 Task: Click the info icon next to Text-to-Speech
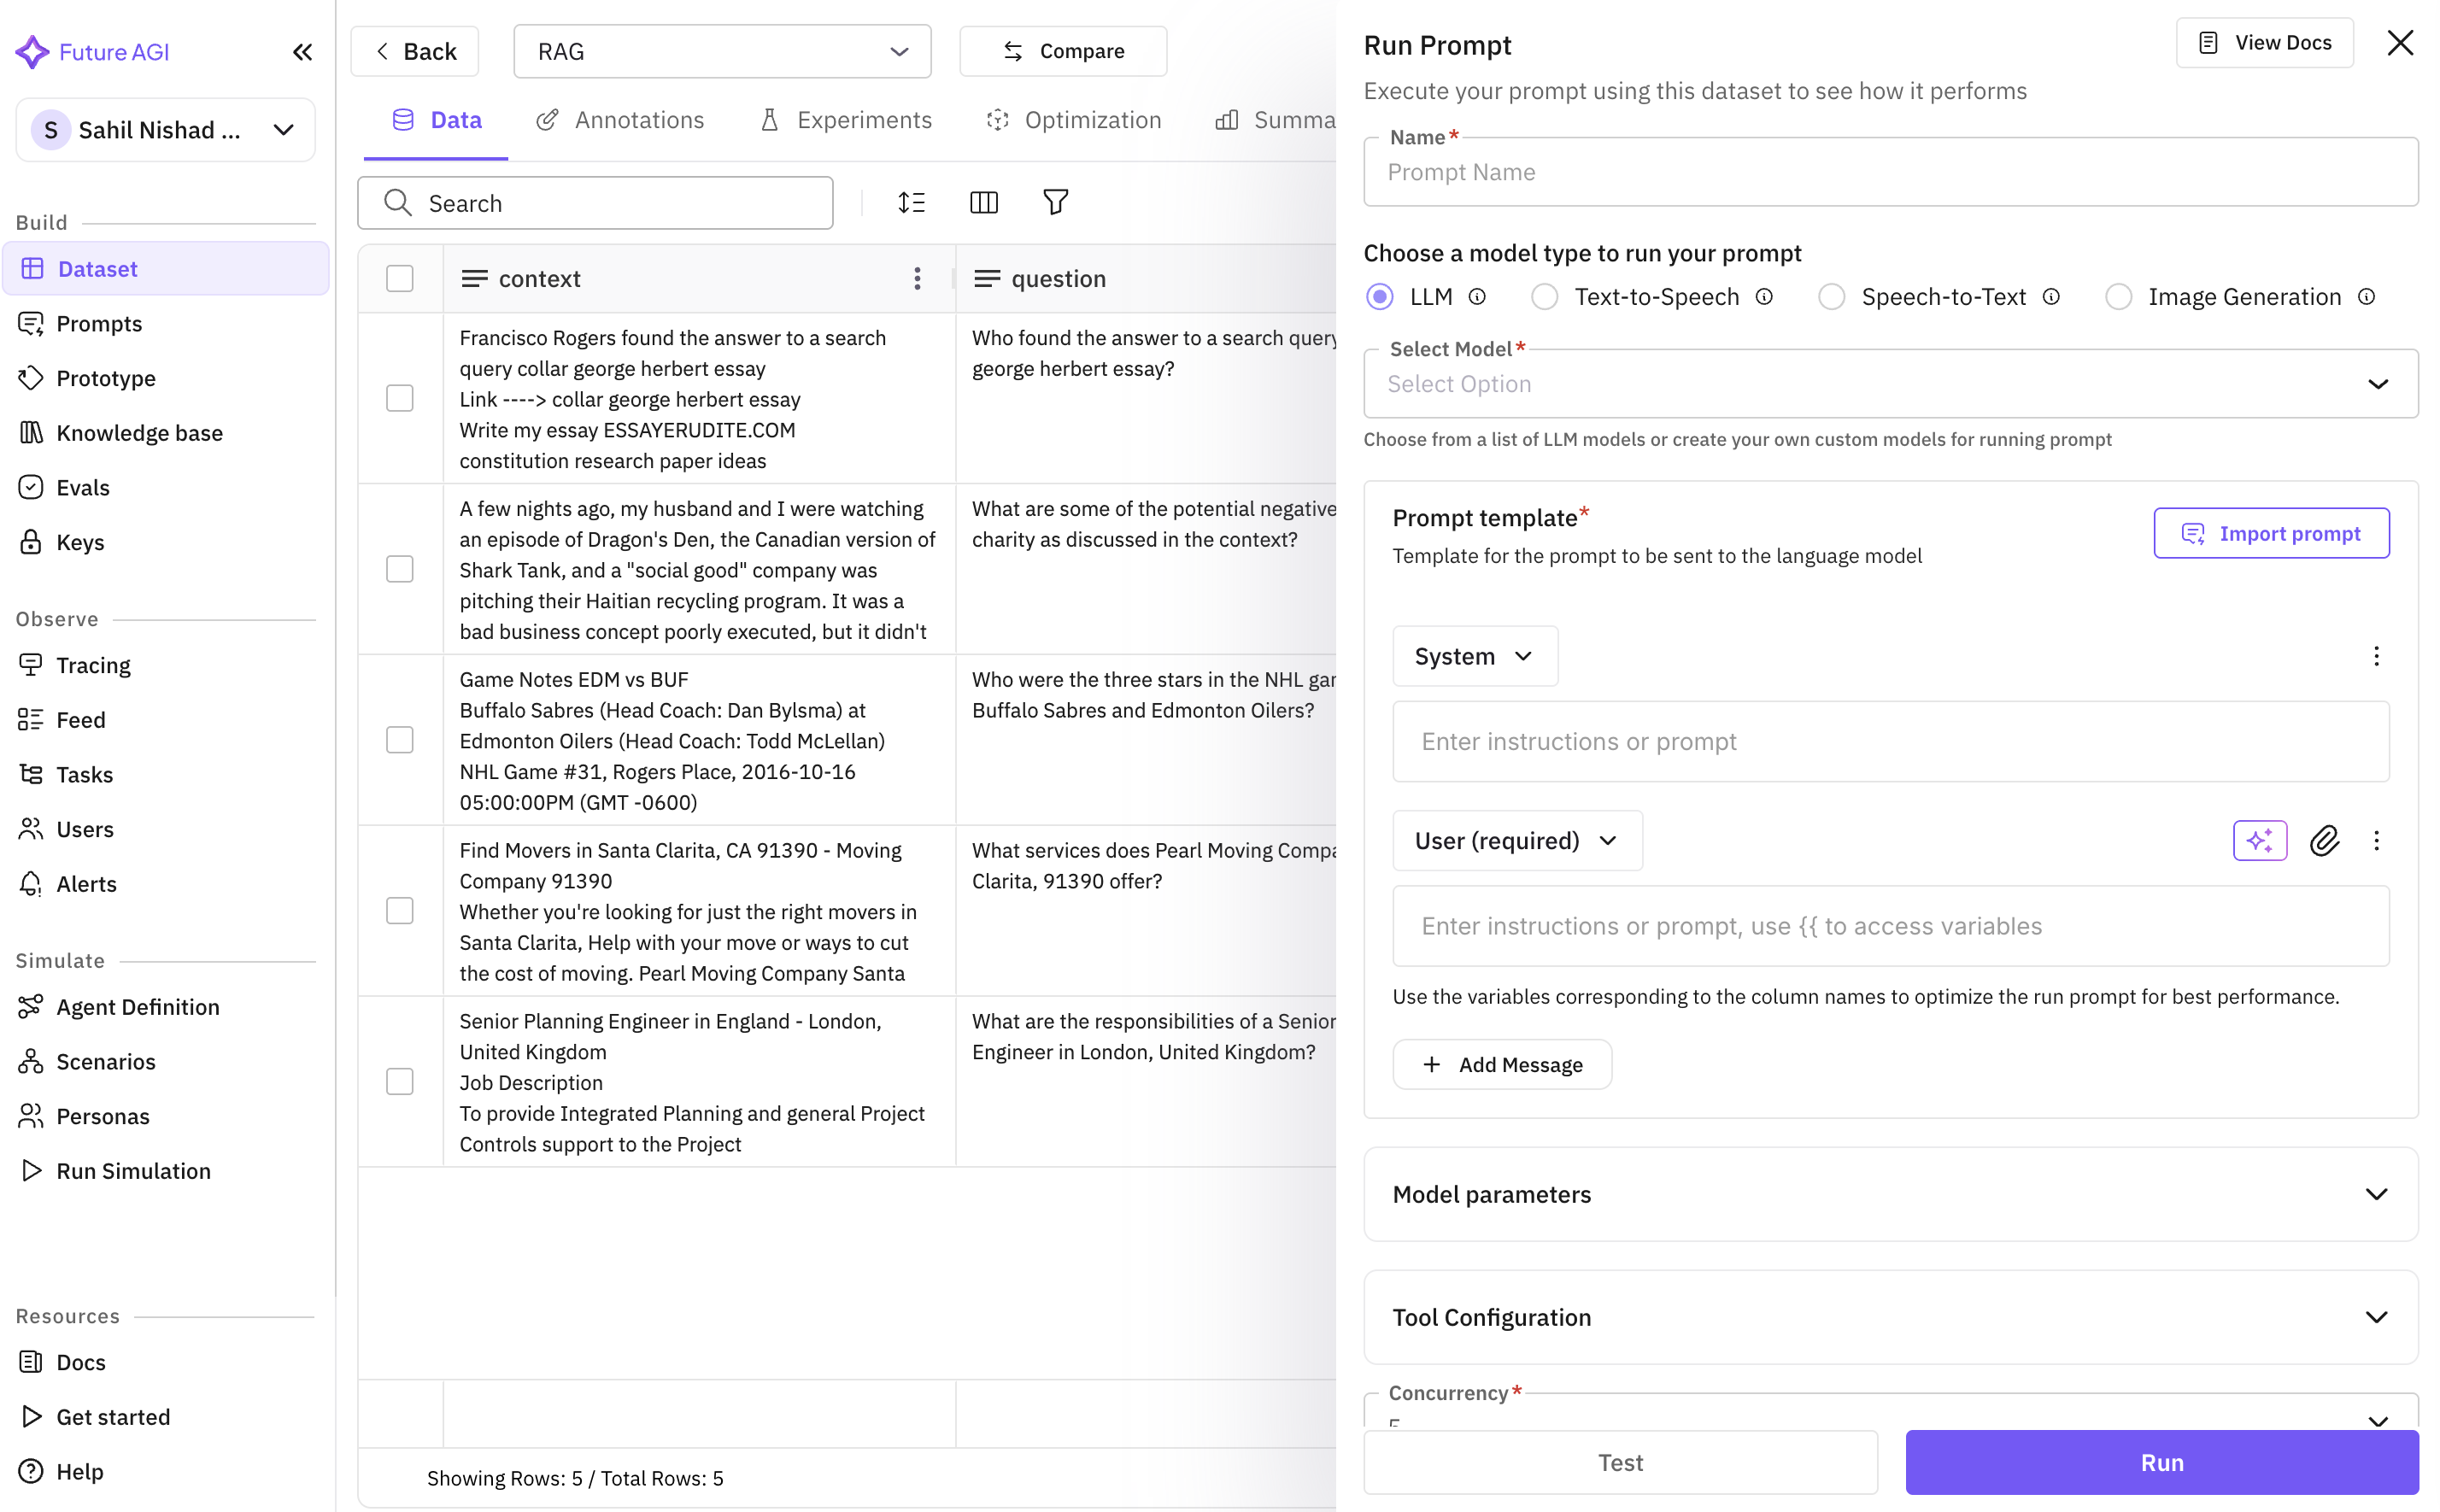1765,297
